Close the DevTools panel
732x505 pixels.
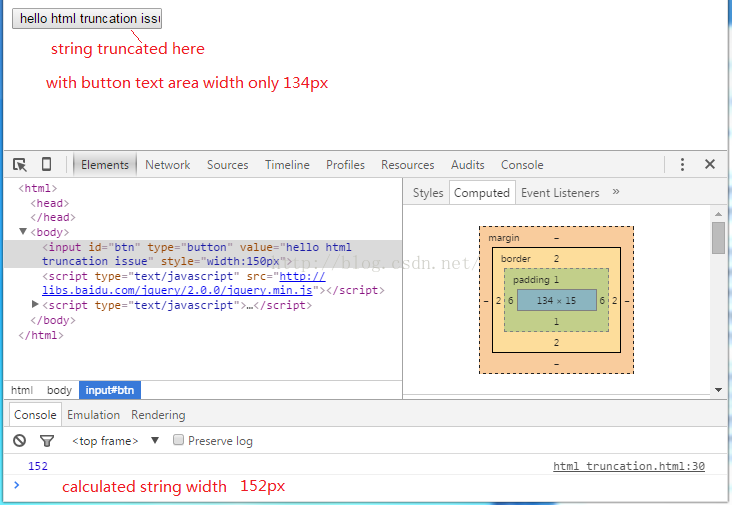click(x=710, y=164)
